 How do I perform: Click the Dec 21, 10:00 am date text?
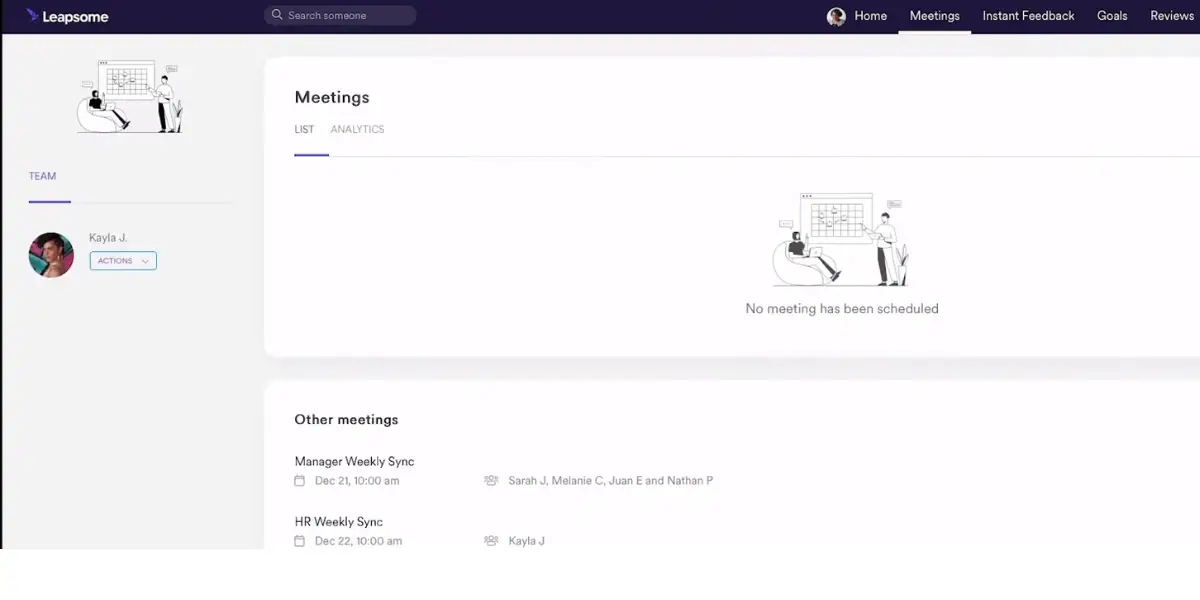pyautogui.click(x=357, y=481)
